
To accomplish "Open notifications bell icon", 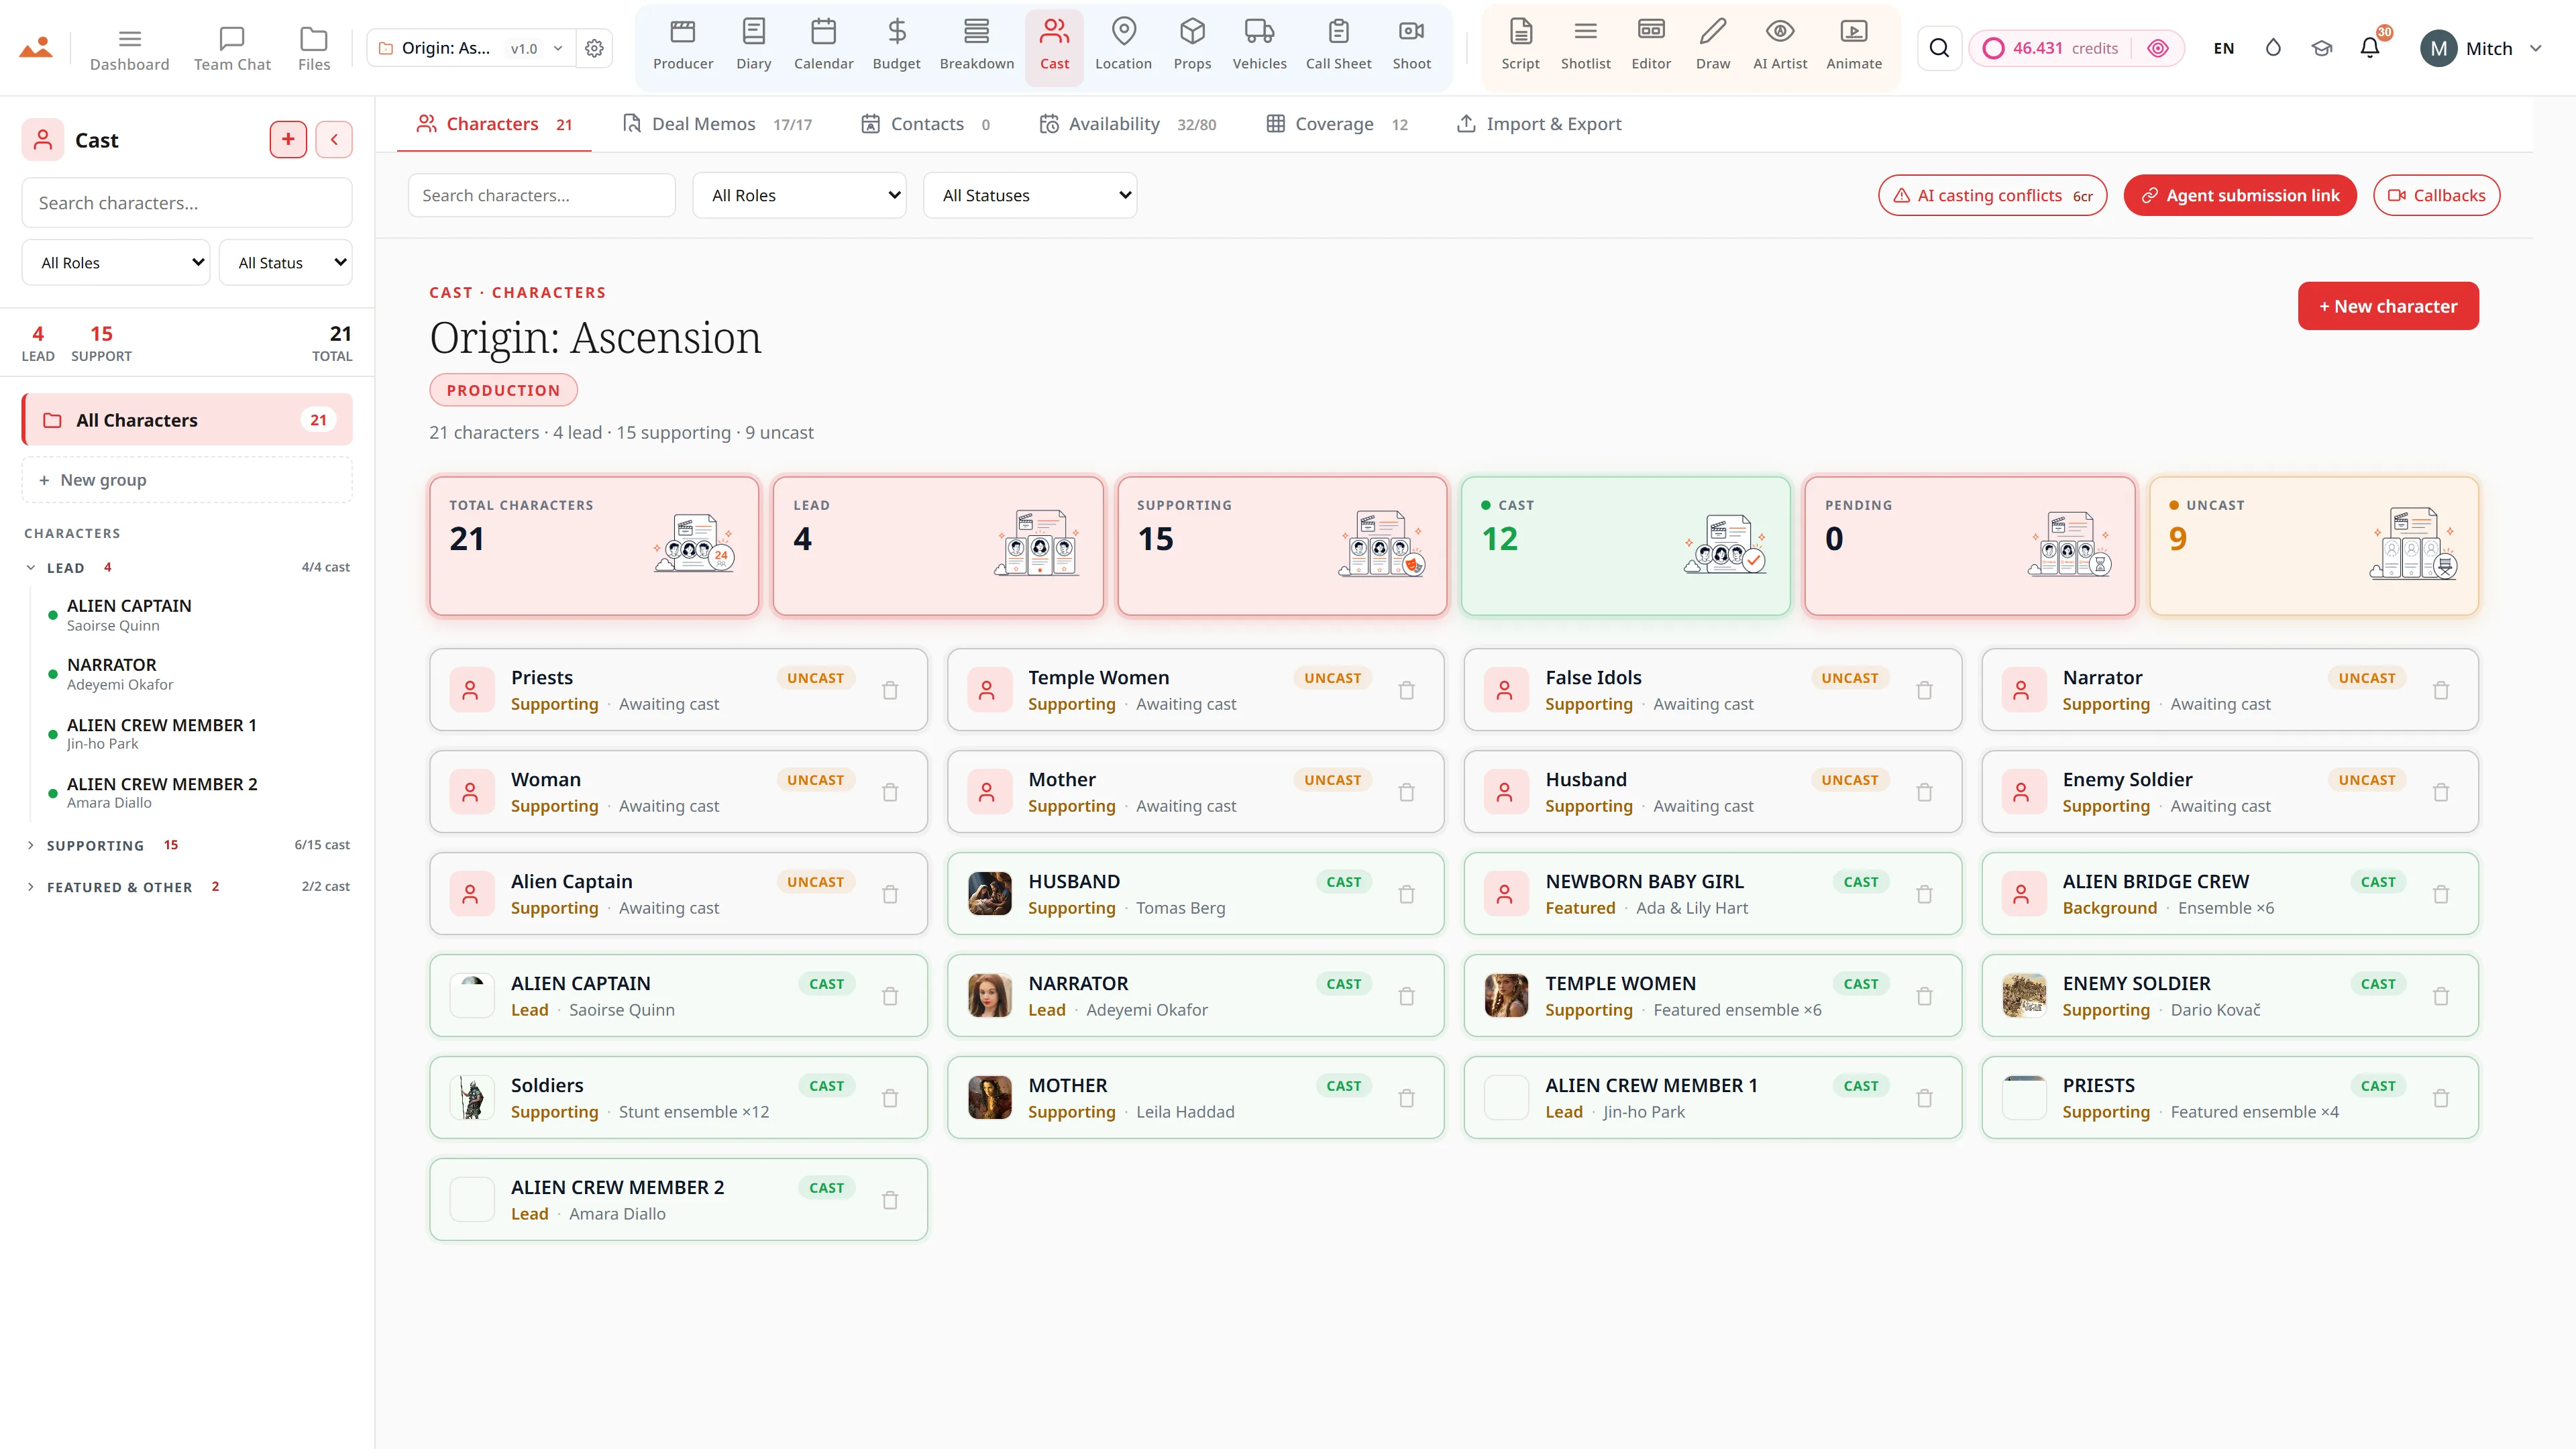I will point(2369,48).
